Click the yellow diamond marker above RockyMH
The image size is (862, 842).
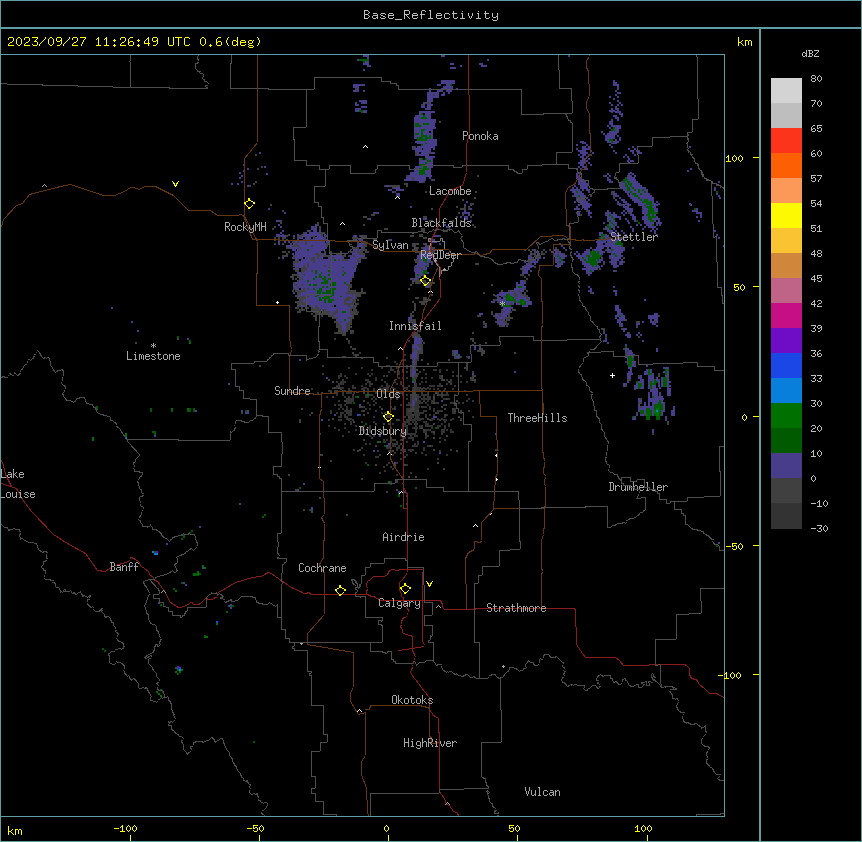(x=250, y=204)
